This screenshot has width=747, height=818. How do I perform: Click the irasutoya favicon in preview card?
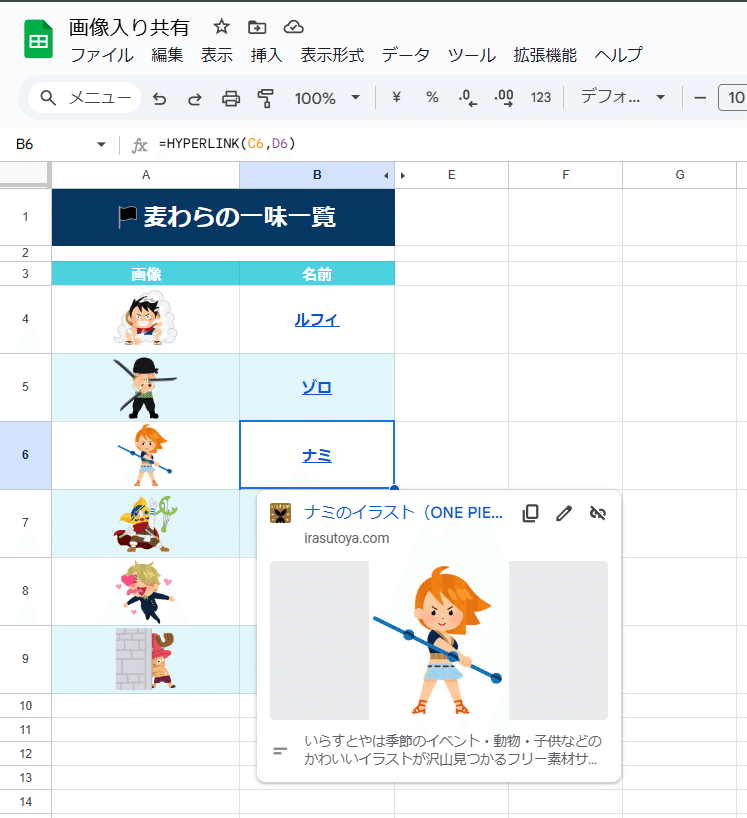click(280, 513)
